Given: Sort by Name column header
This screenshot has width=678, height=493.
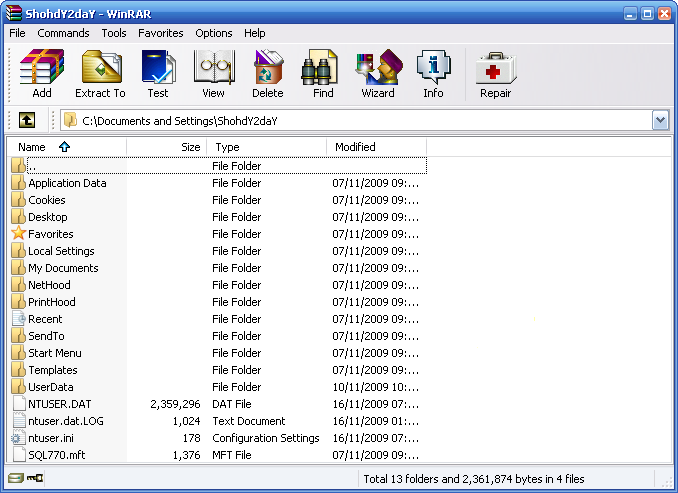Looking at the screenshot, I should point(67,147).
